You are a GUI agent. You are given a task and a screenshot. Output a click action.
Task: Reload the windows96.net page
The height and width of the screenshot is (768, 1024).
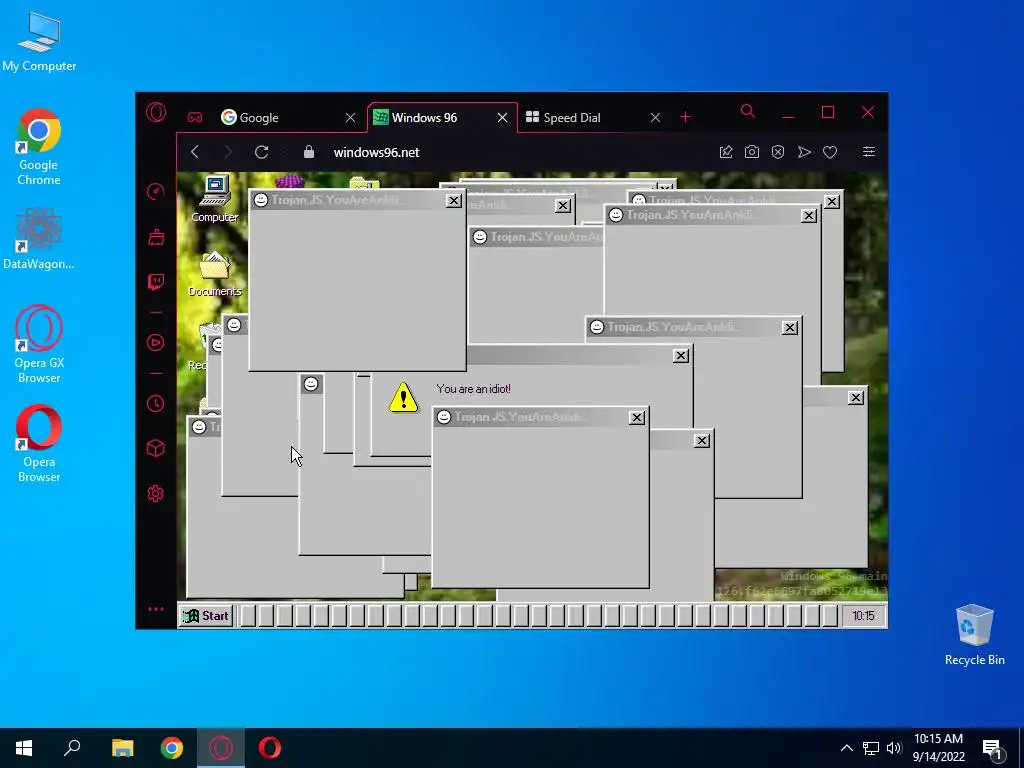click(262, 152)
